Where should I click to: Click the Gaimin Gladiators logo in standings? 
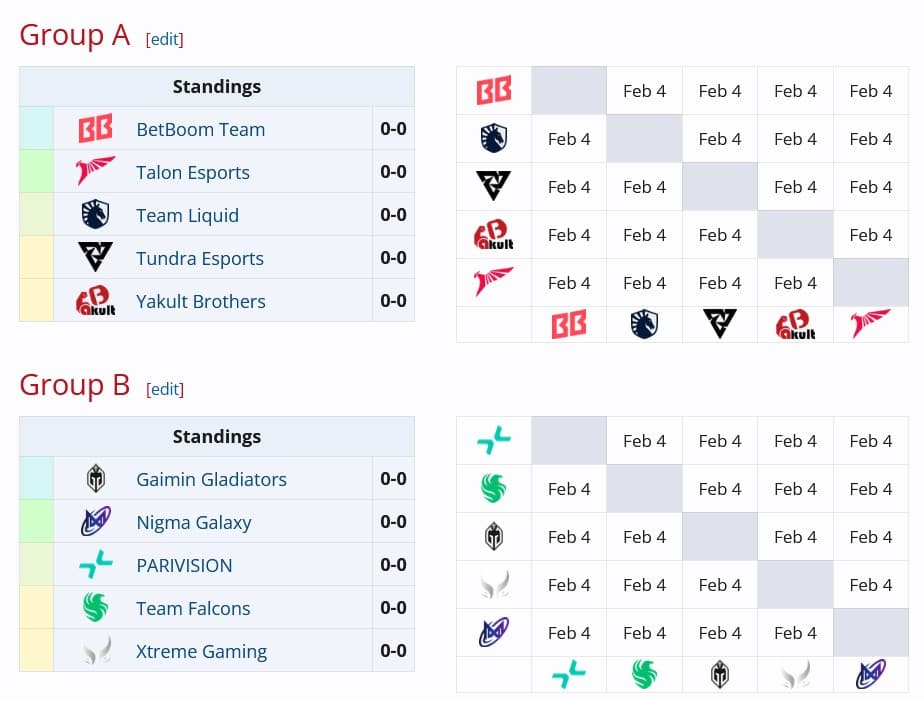click(x=96, y=479)
